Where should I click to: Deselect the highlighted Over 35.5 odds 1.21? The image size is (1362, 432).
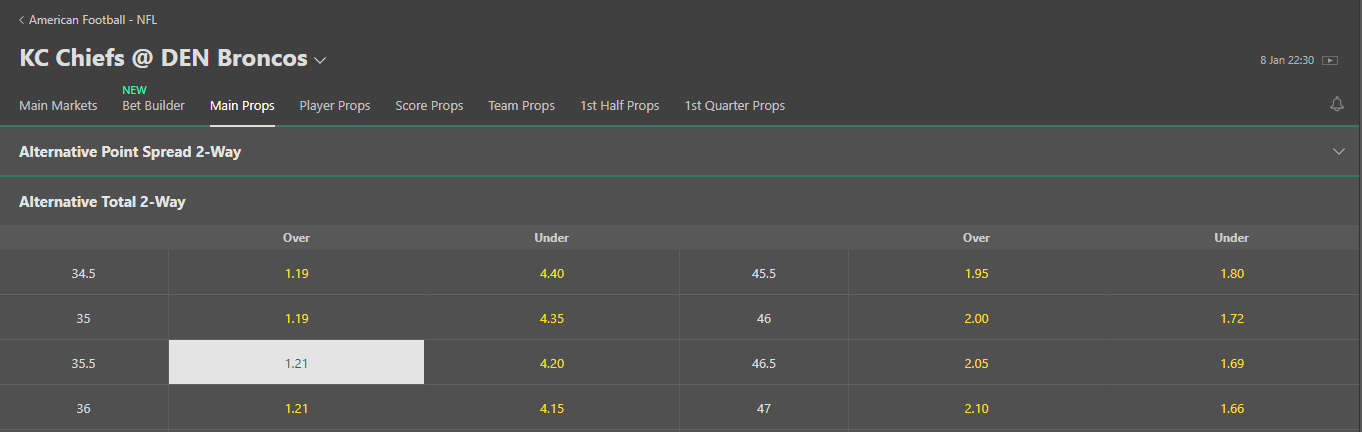[x=296, y=362]
